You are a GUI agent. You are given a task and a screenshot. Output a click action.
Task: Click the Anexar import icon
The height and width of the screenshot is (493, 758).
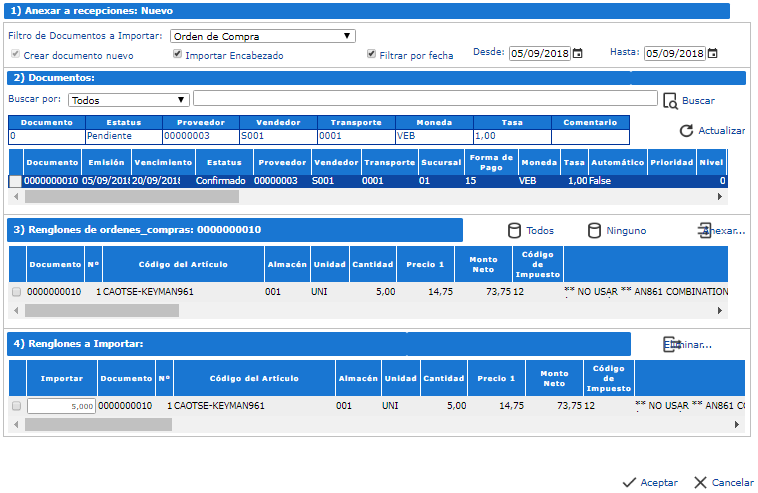point(706,231)
